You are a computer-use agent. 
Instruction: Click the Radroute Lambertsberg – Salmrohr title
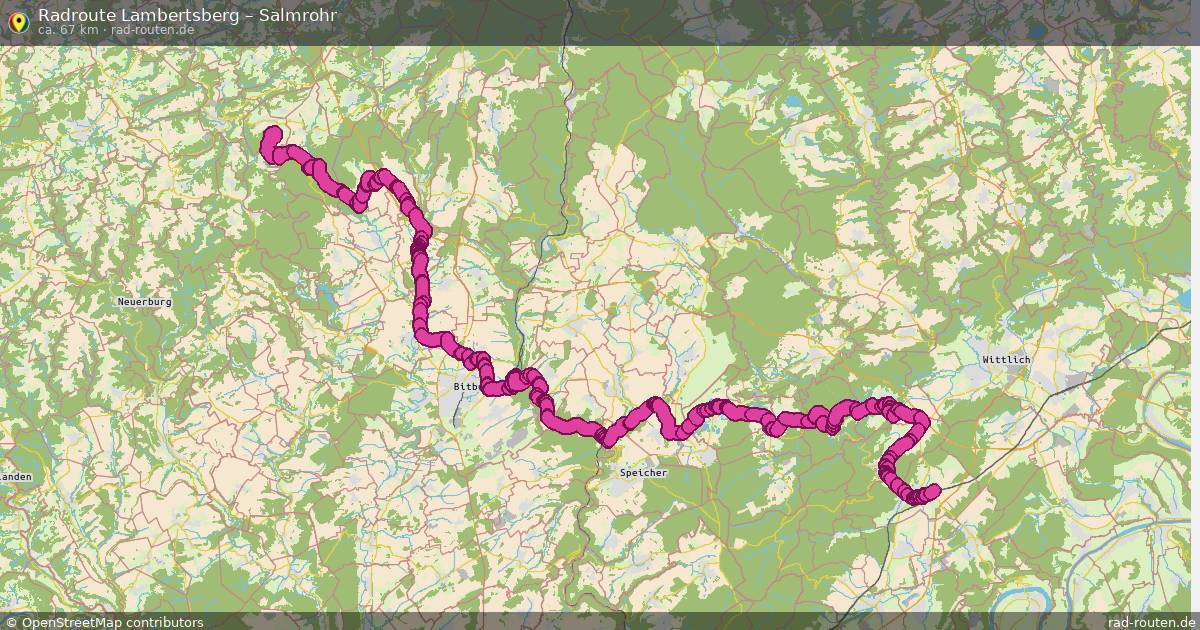(x=187, y=15)
